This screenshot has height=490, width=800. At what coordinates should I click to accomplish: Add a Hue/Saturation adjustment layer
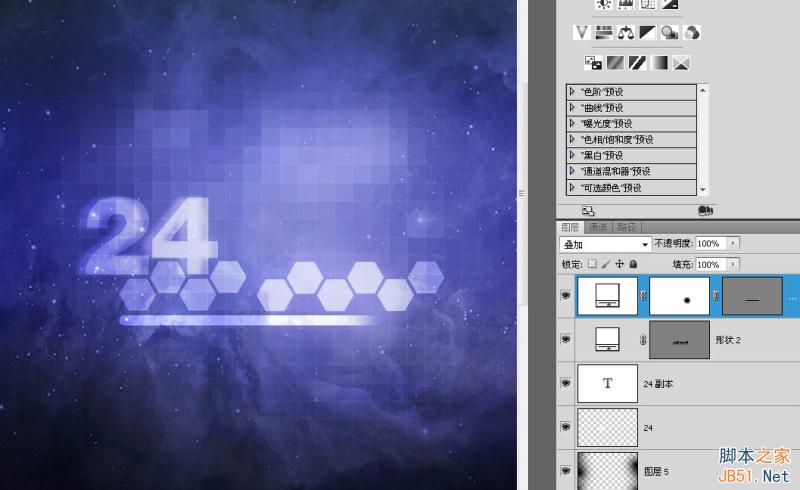point(604,33)
